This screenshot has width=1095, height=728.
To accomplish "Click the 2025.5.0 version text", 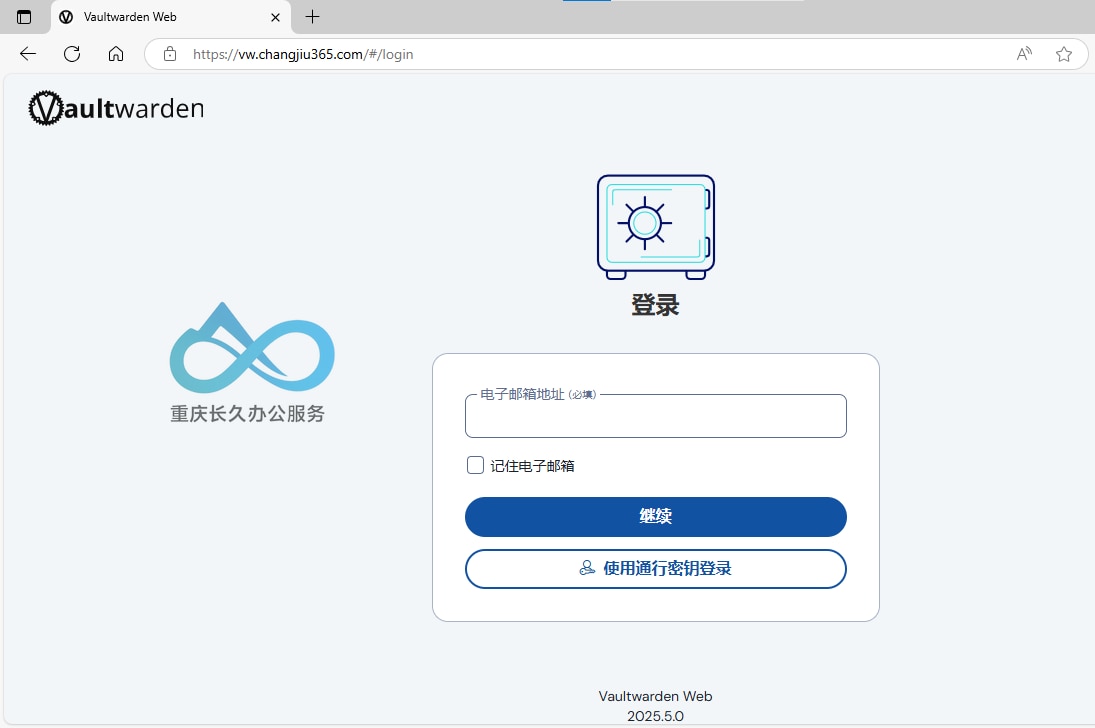I will click(655, 716).
